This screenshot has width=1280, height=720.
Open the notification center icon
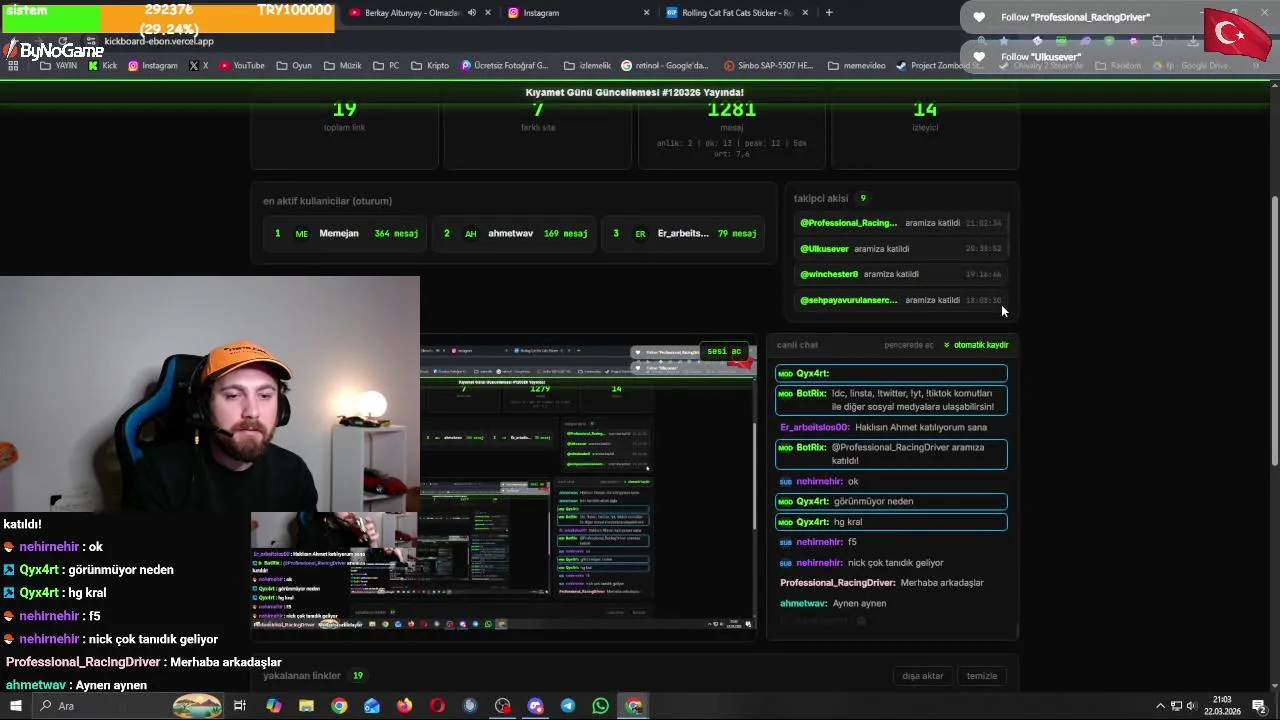pyautogui.click(x=1259, y=706)
